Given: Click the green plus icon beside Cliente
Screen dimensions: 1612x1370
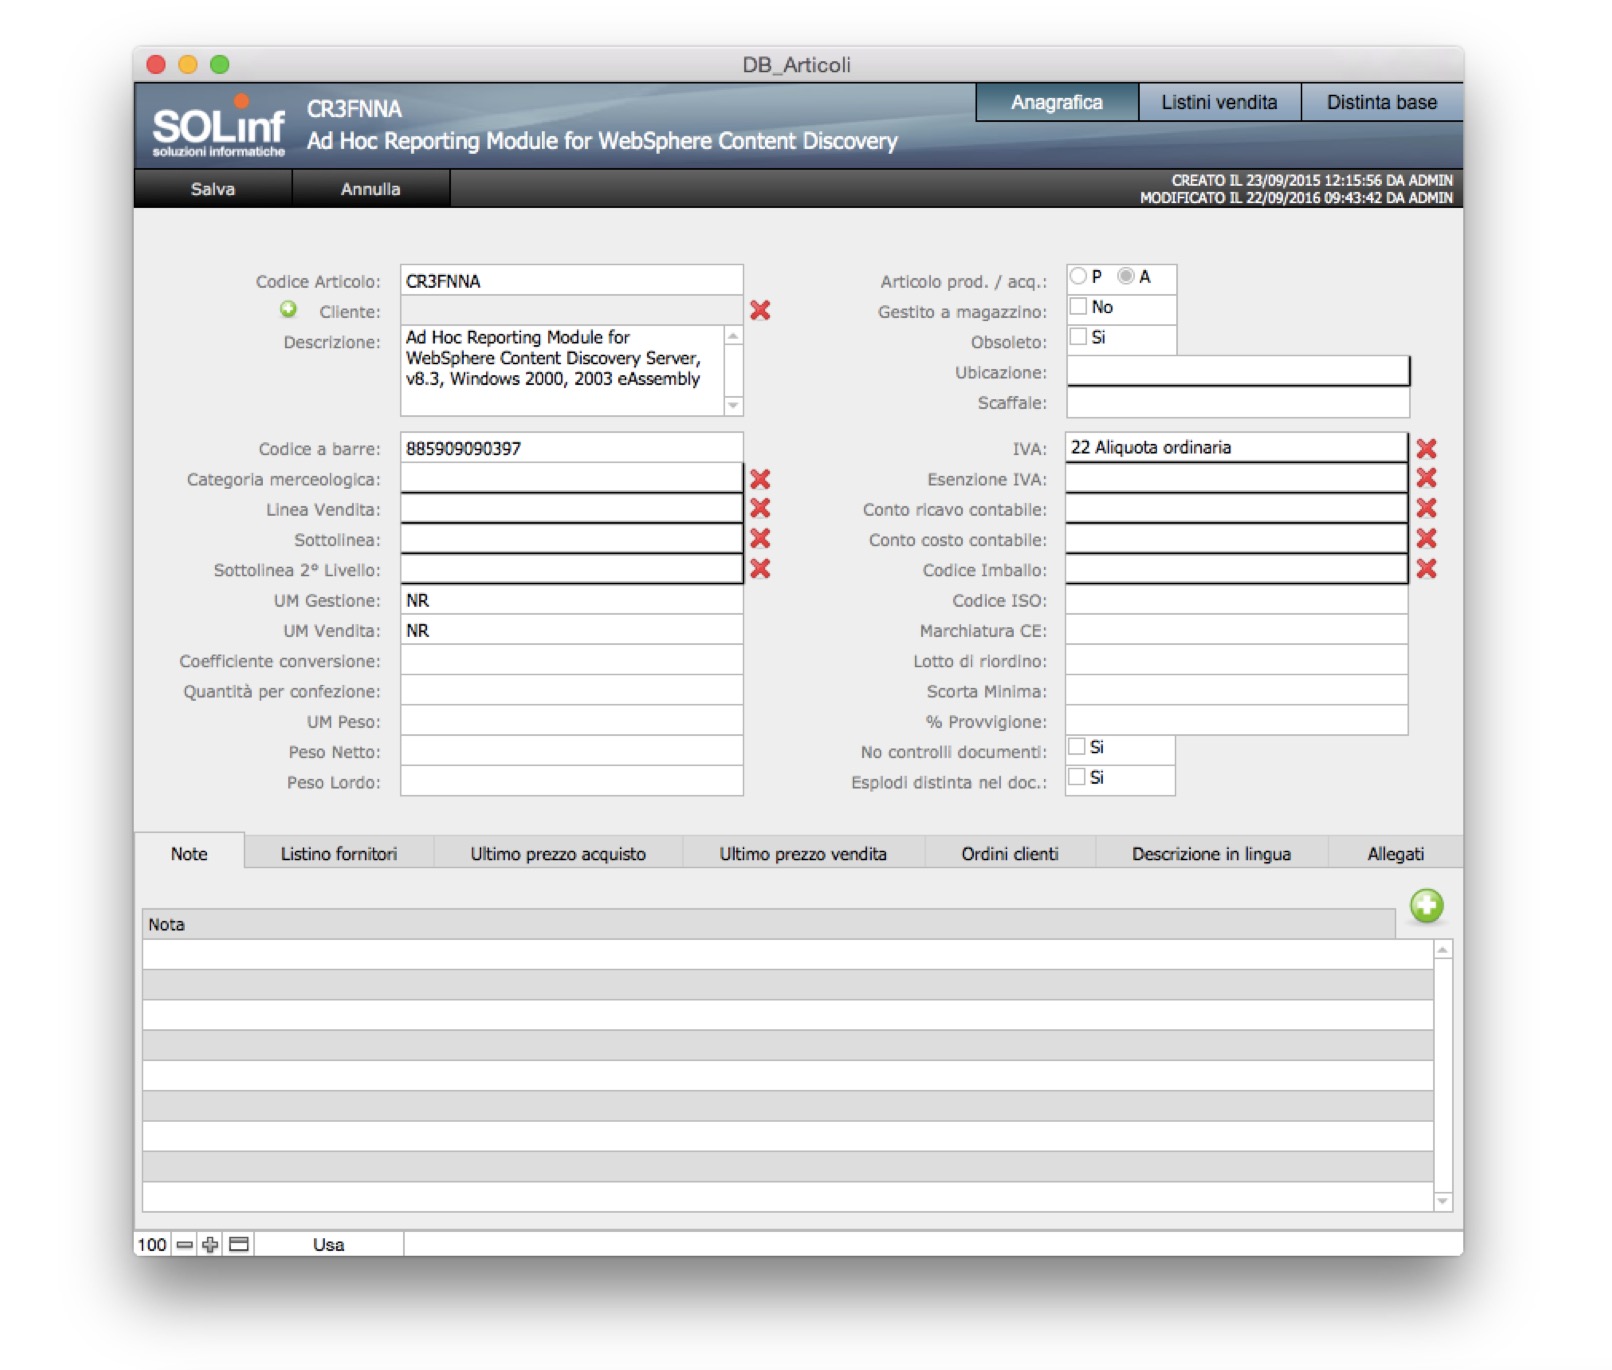Looking at the screenshot, I should 288,310.
